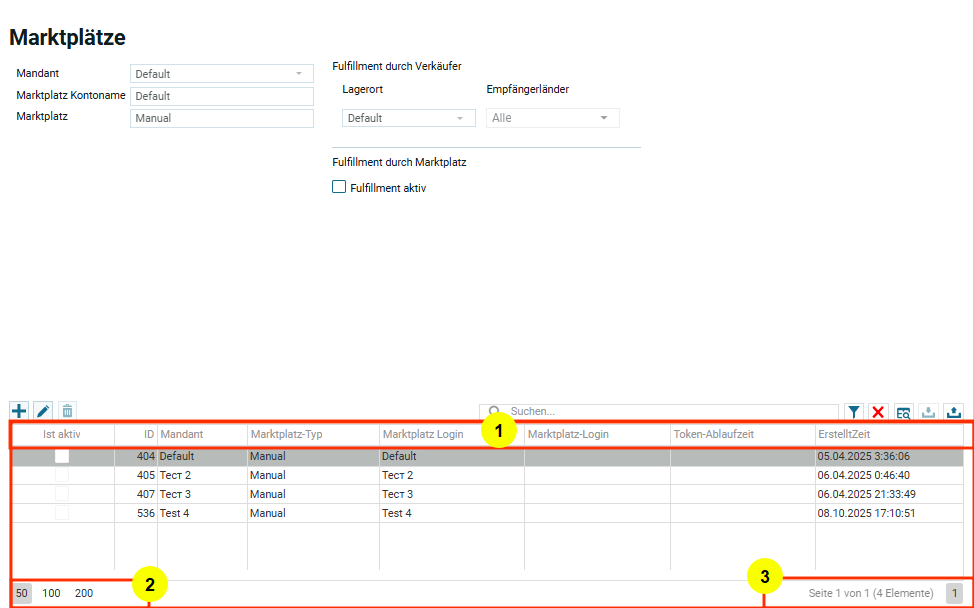Toggle Ist aktiv checkbox for Test 4 row
The height and width of the screenshot is (608, 974).
[x=62, y=513]
